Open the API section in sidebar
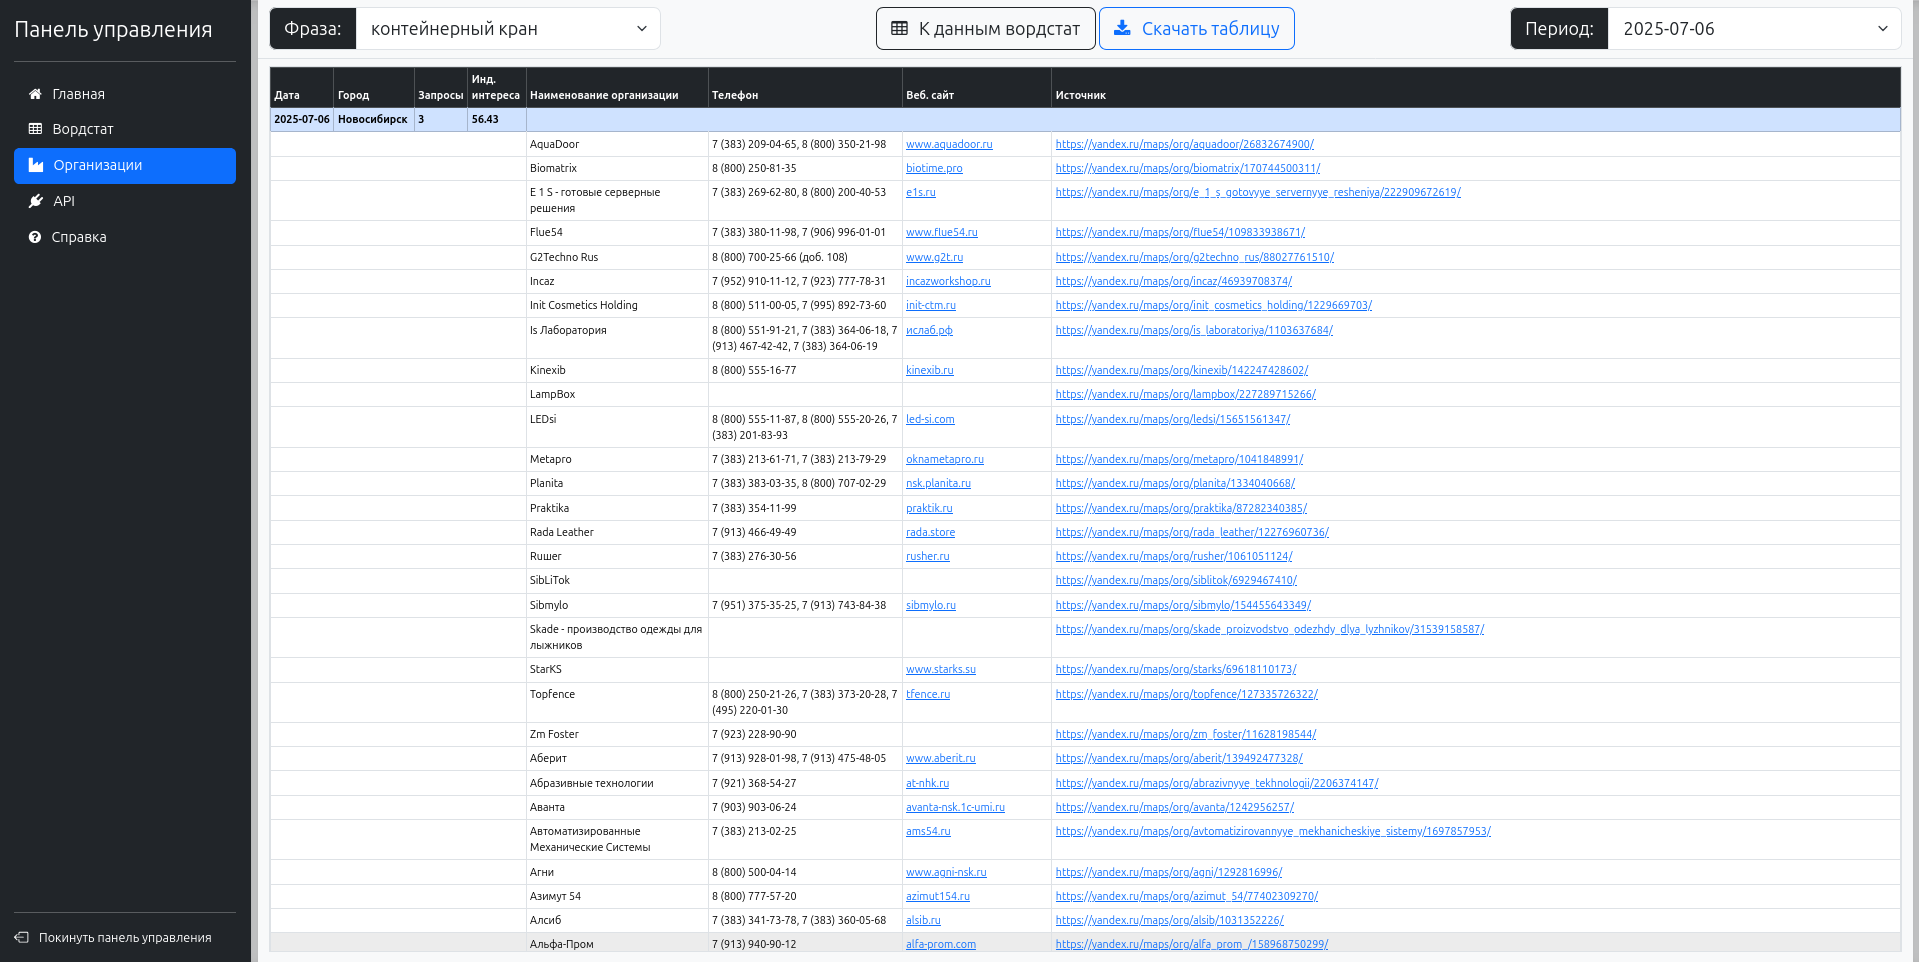The width and height of the screenshot is (1920, 962). pos(125,201)
